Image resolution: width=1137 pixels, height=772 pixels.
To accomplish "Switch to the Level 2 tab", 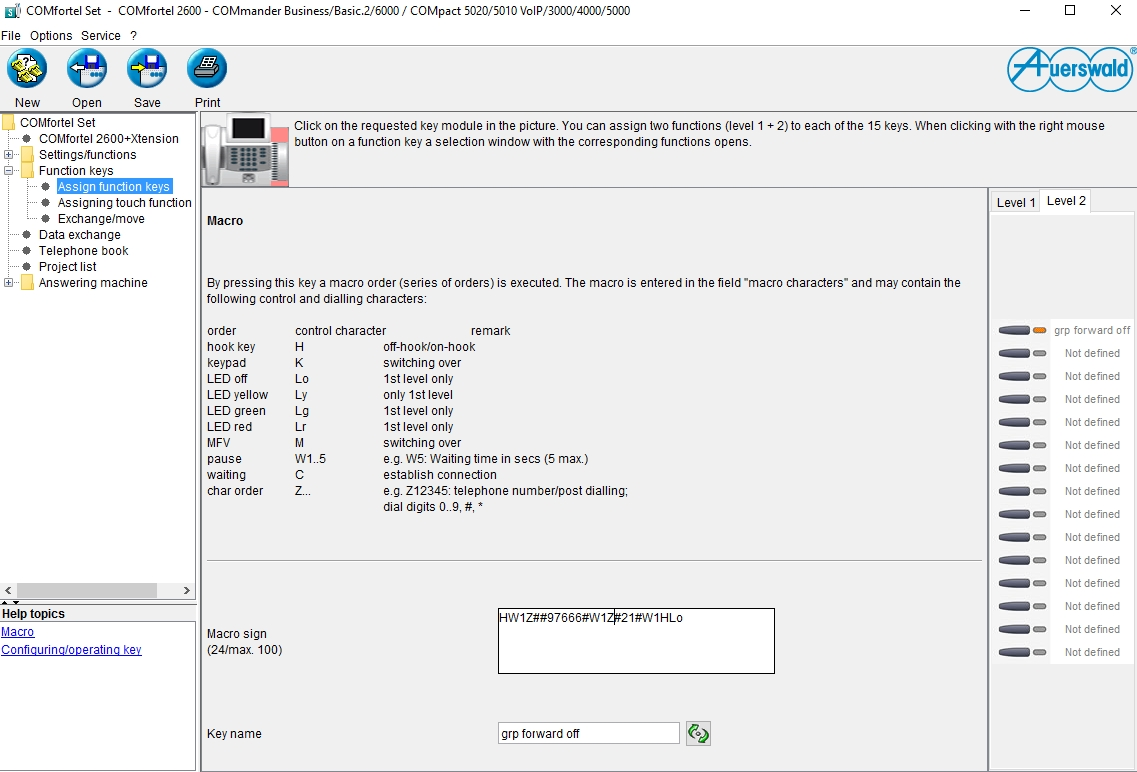I will [1066, 201].
